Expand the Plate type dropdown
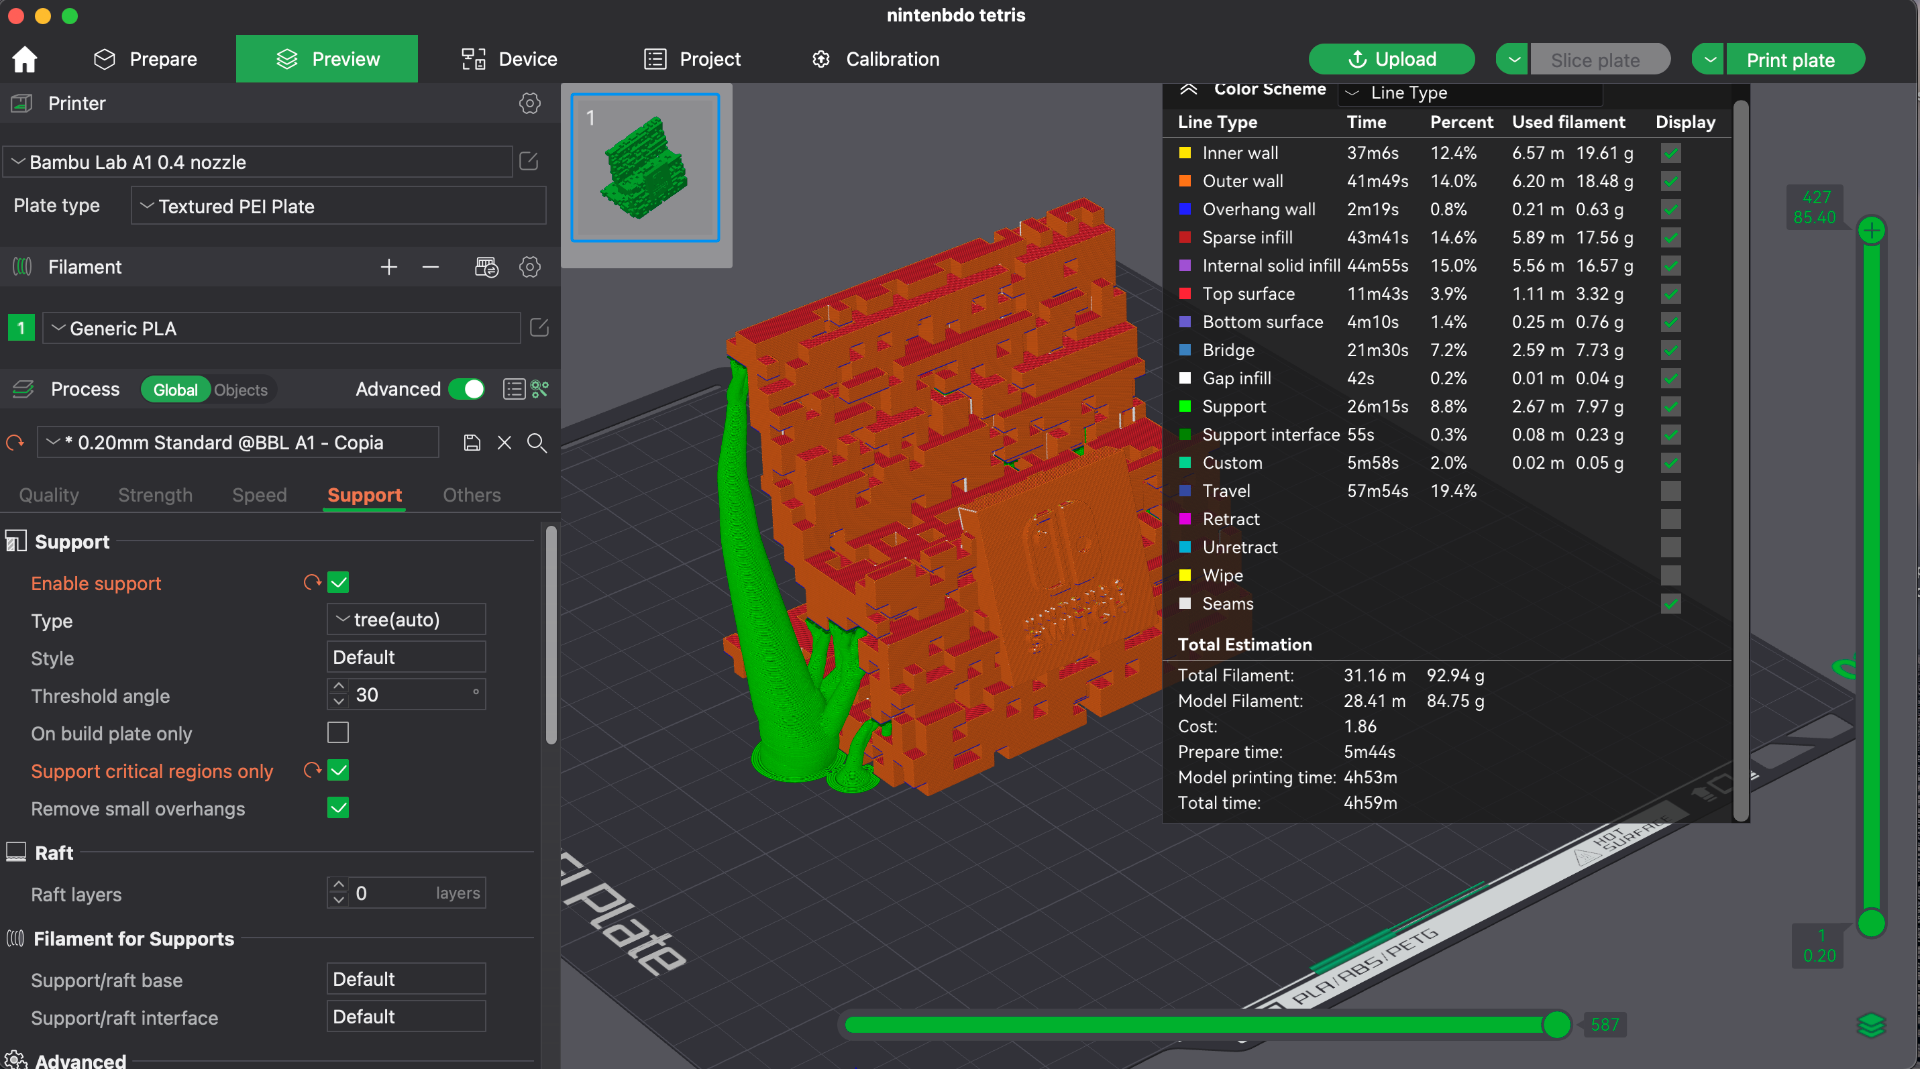This screenshot has width=1920, height=1069. 338,206
